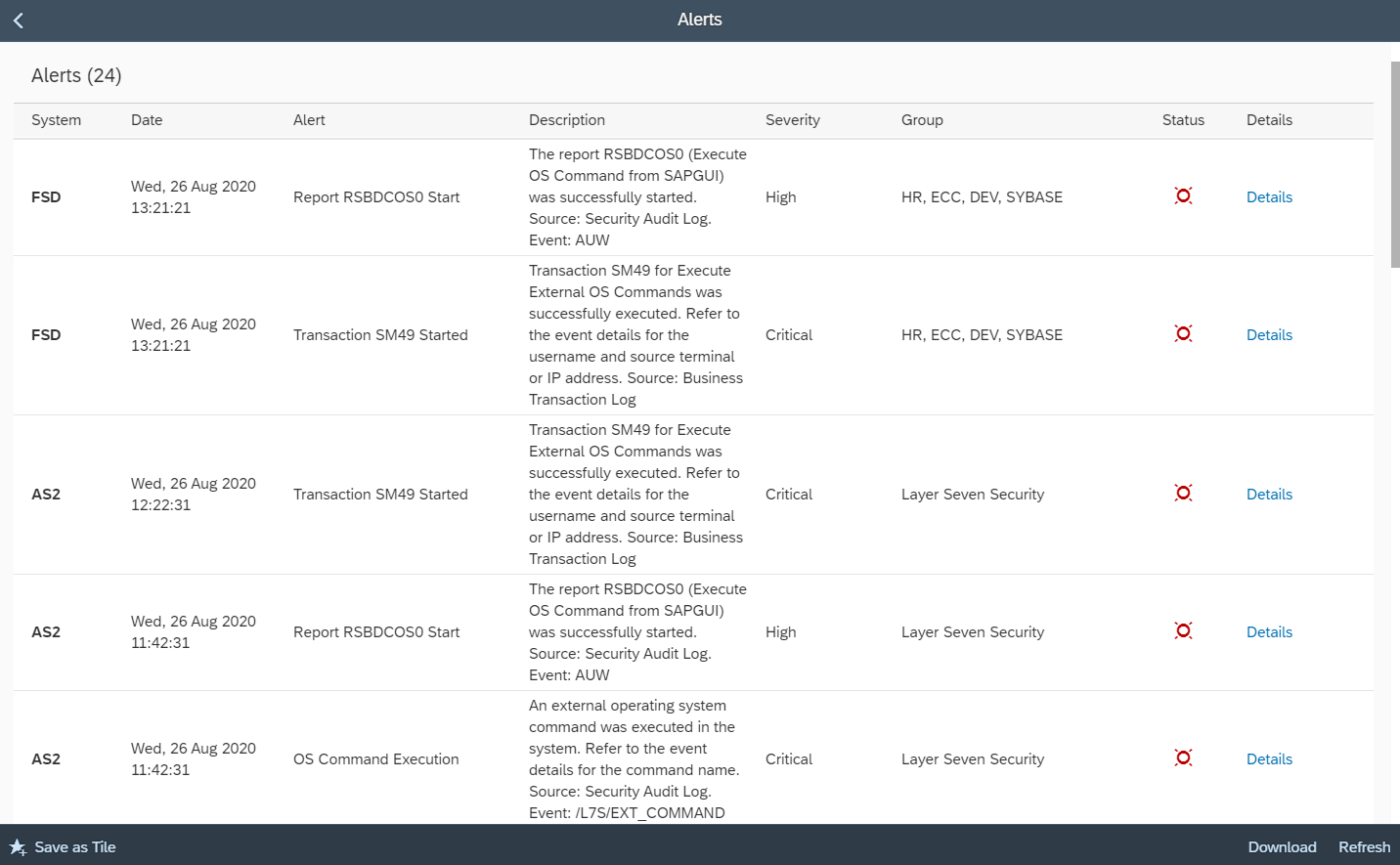Click the Alerts (24) list title
1400x865 pixels.
coord(76,75)
